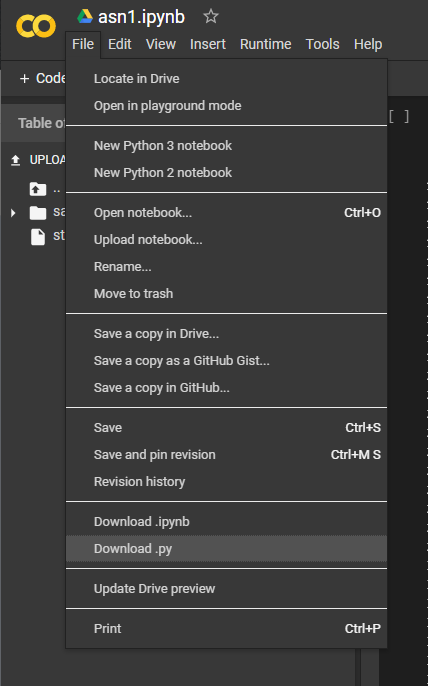Click the code cell run bracket [ ]
Viewport: 428px width, 686px height.
coord(399,116)
